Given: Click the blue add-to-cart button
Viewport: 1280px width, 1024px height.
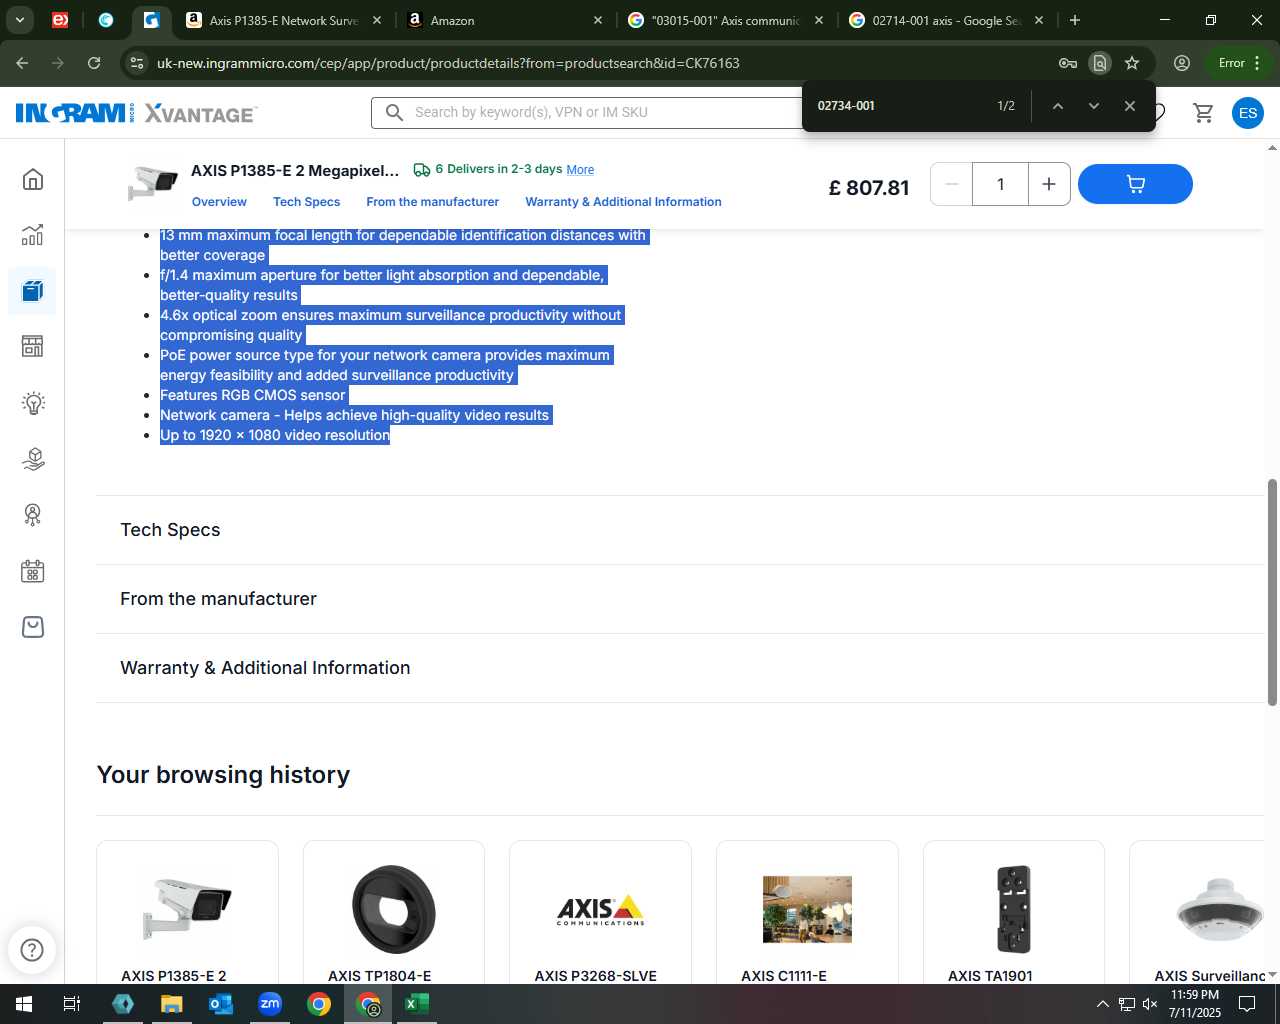Looking at the screenshot, I should pos(1135,184).
